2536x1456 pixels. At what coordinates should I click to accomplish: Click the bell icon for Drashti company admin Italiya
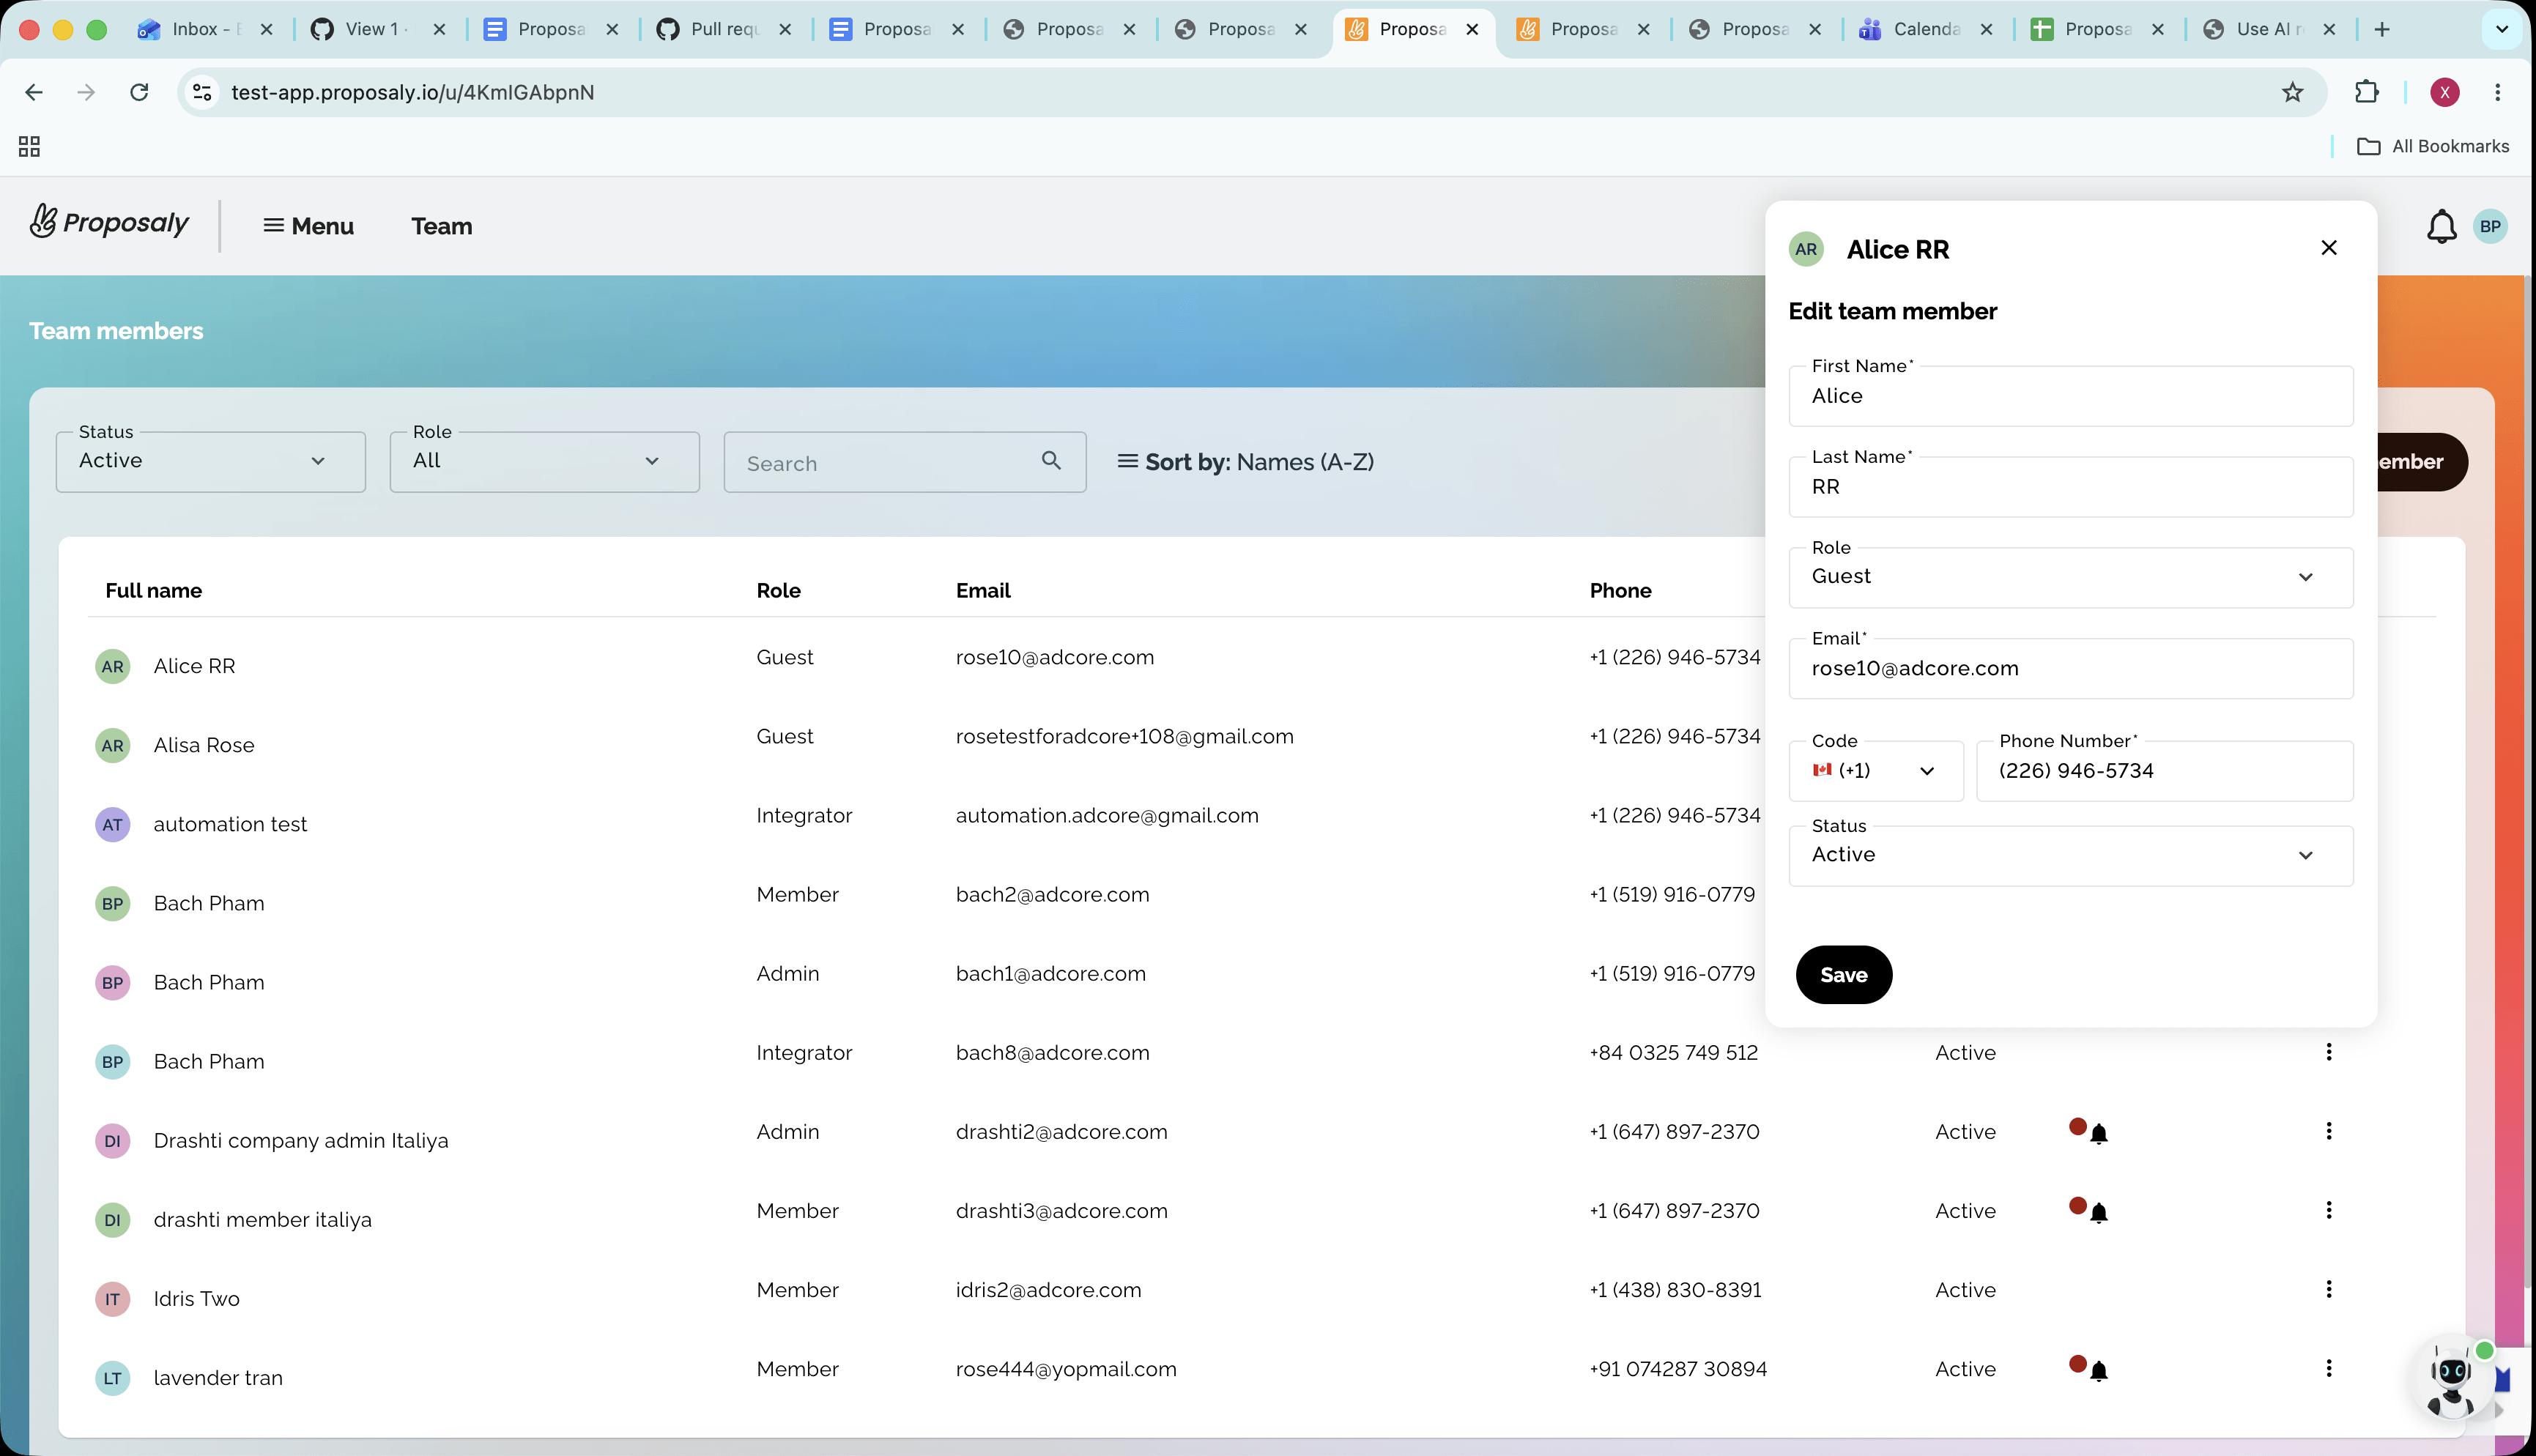click(2099, 1133)
